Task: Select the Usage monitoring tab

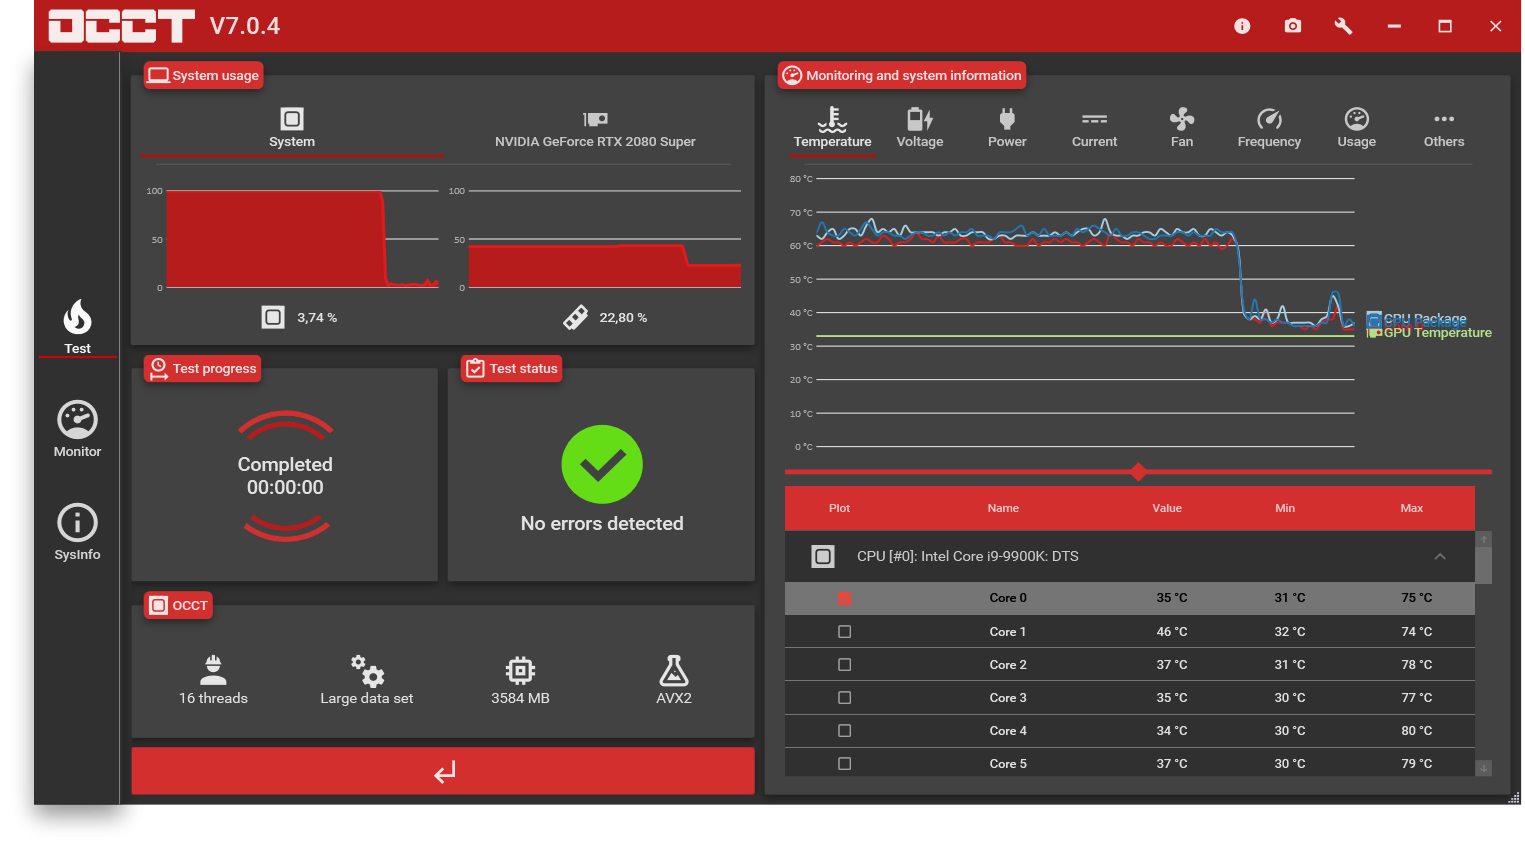Action: click(1357, 129)
